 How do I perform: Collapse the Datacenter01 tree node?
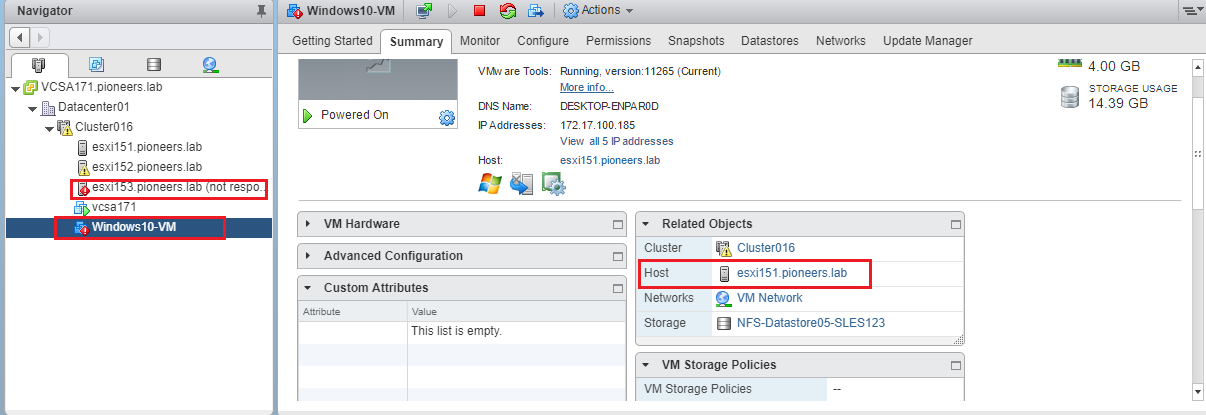click(x=32, y=108)
